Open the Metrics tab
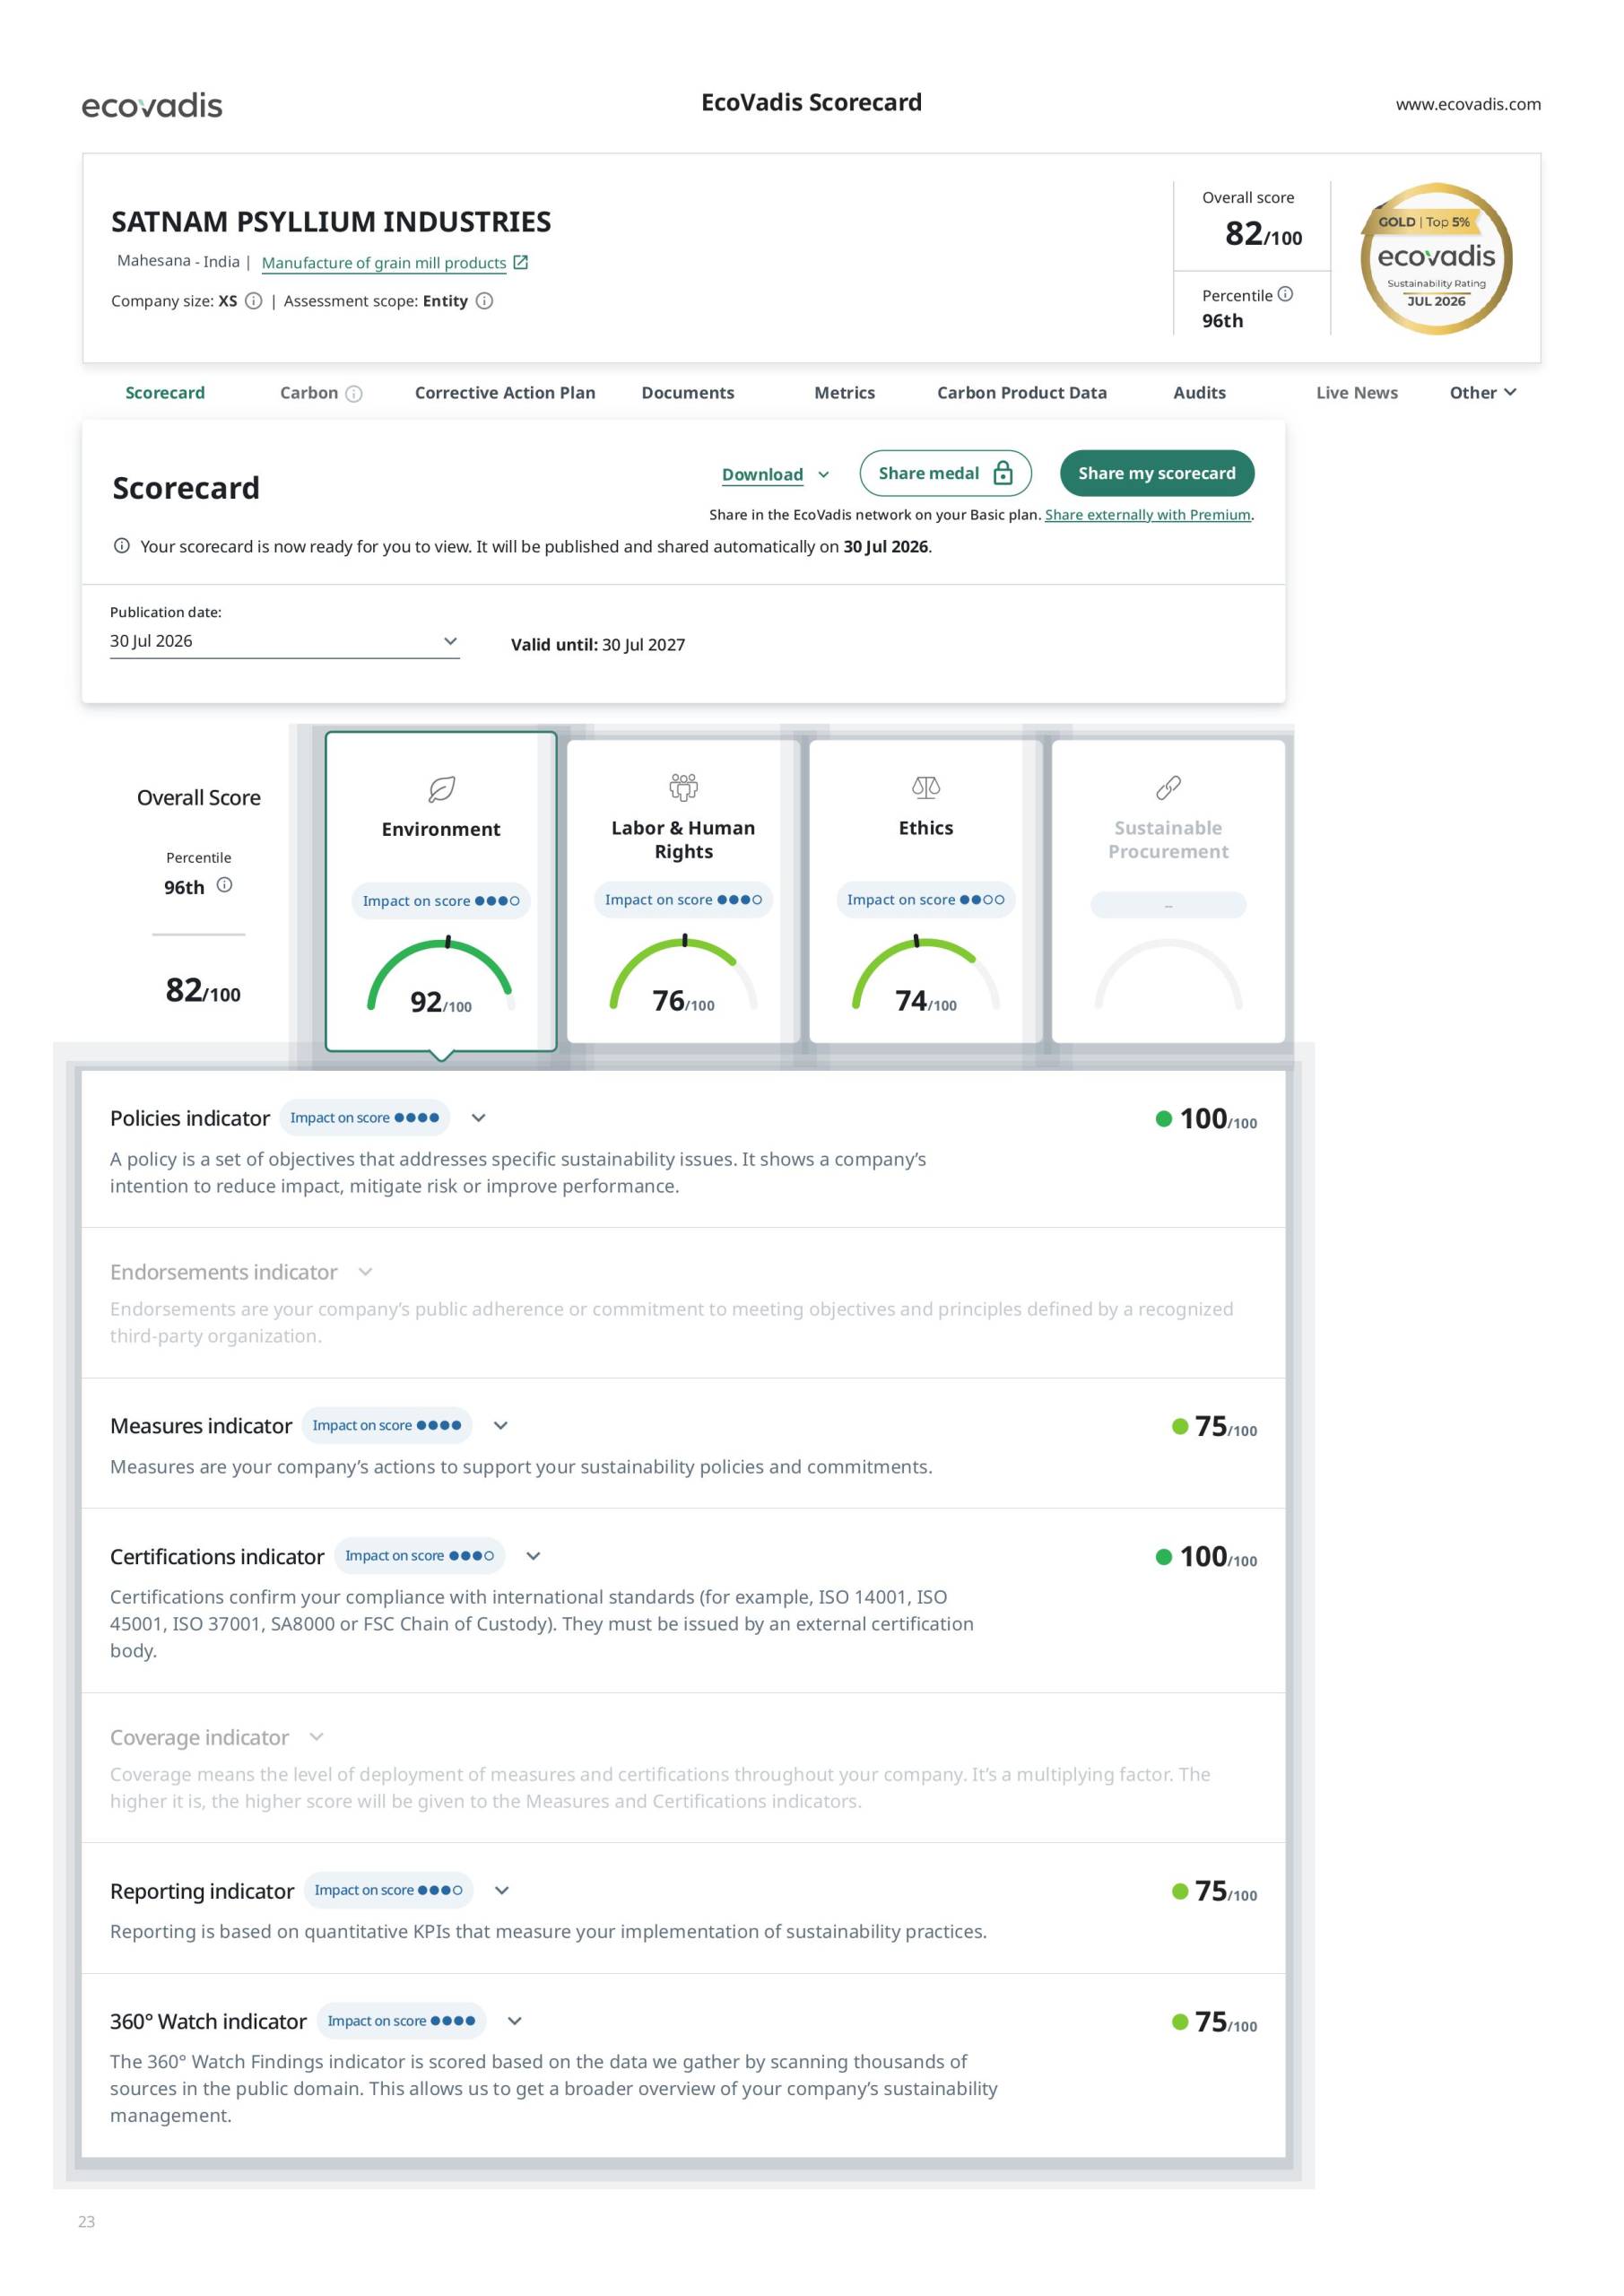The width and height of the screenshot is (1624, 2296). pos(845,393)
